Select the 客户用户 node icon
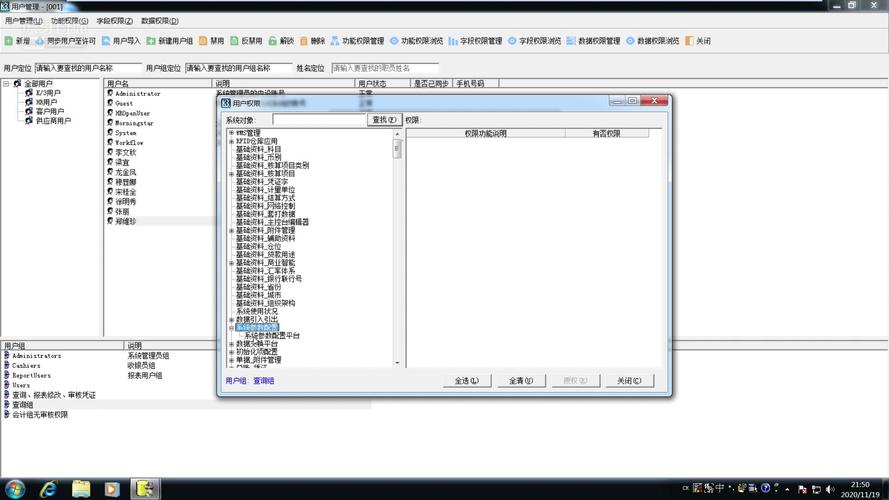889x500 pixels. [x=29, y=111]
